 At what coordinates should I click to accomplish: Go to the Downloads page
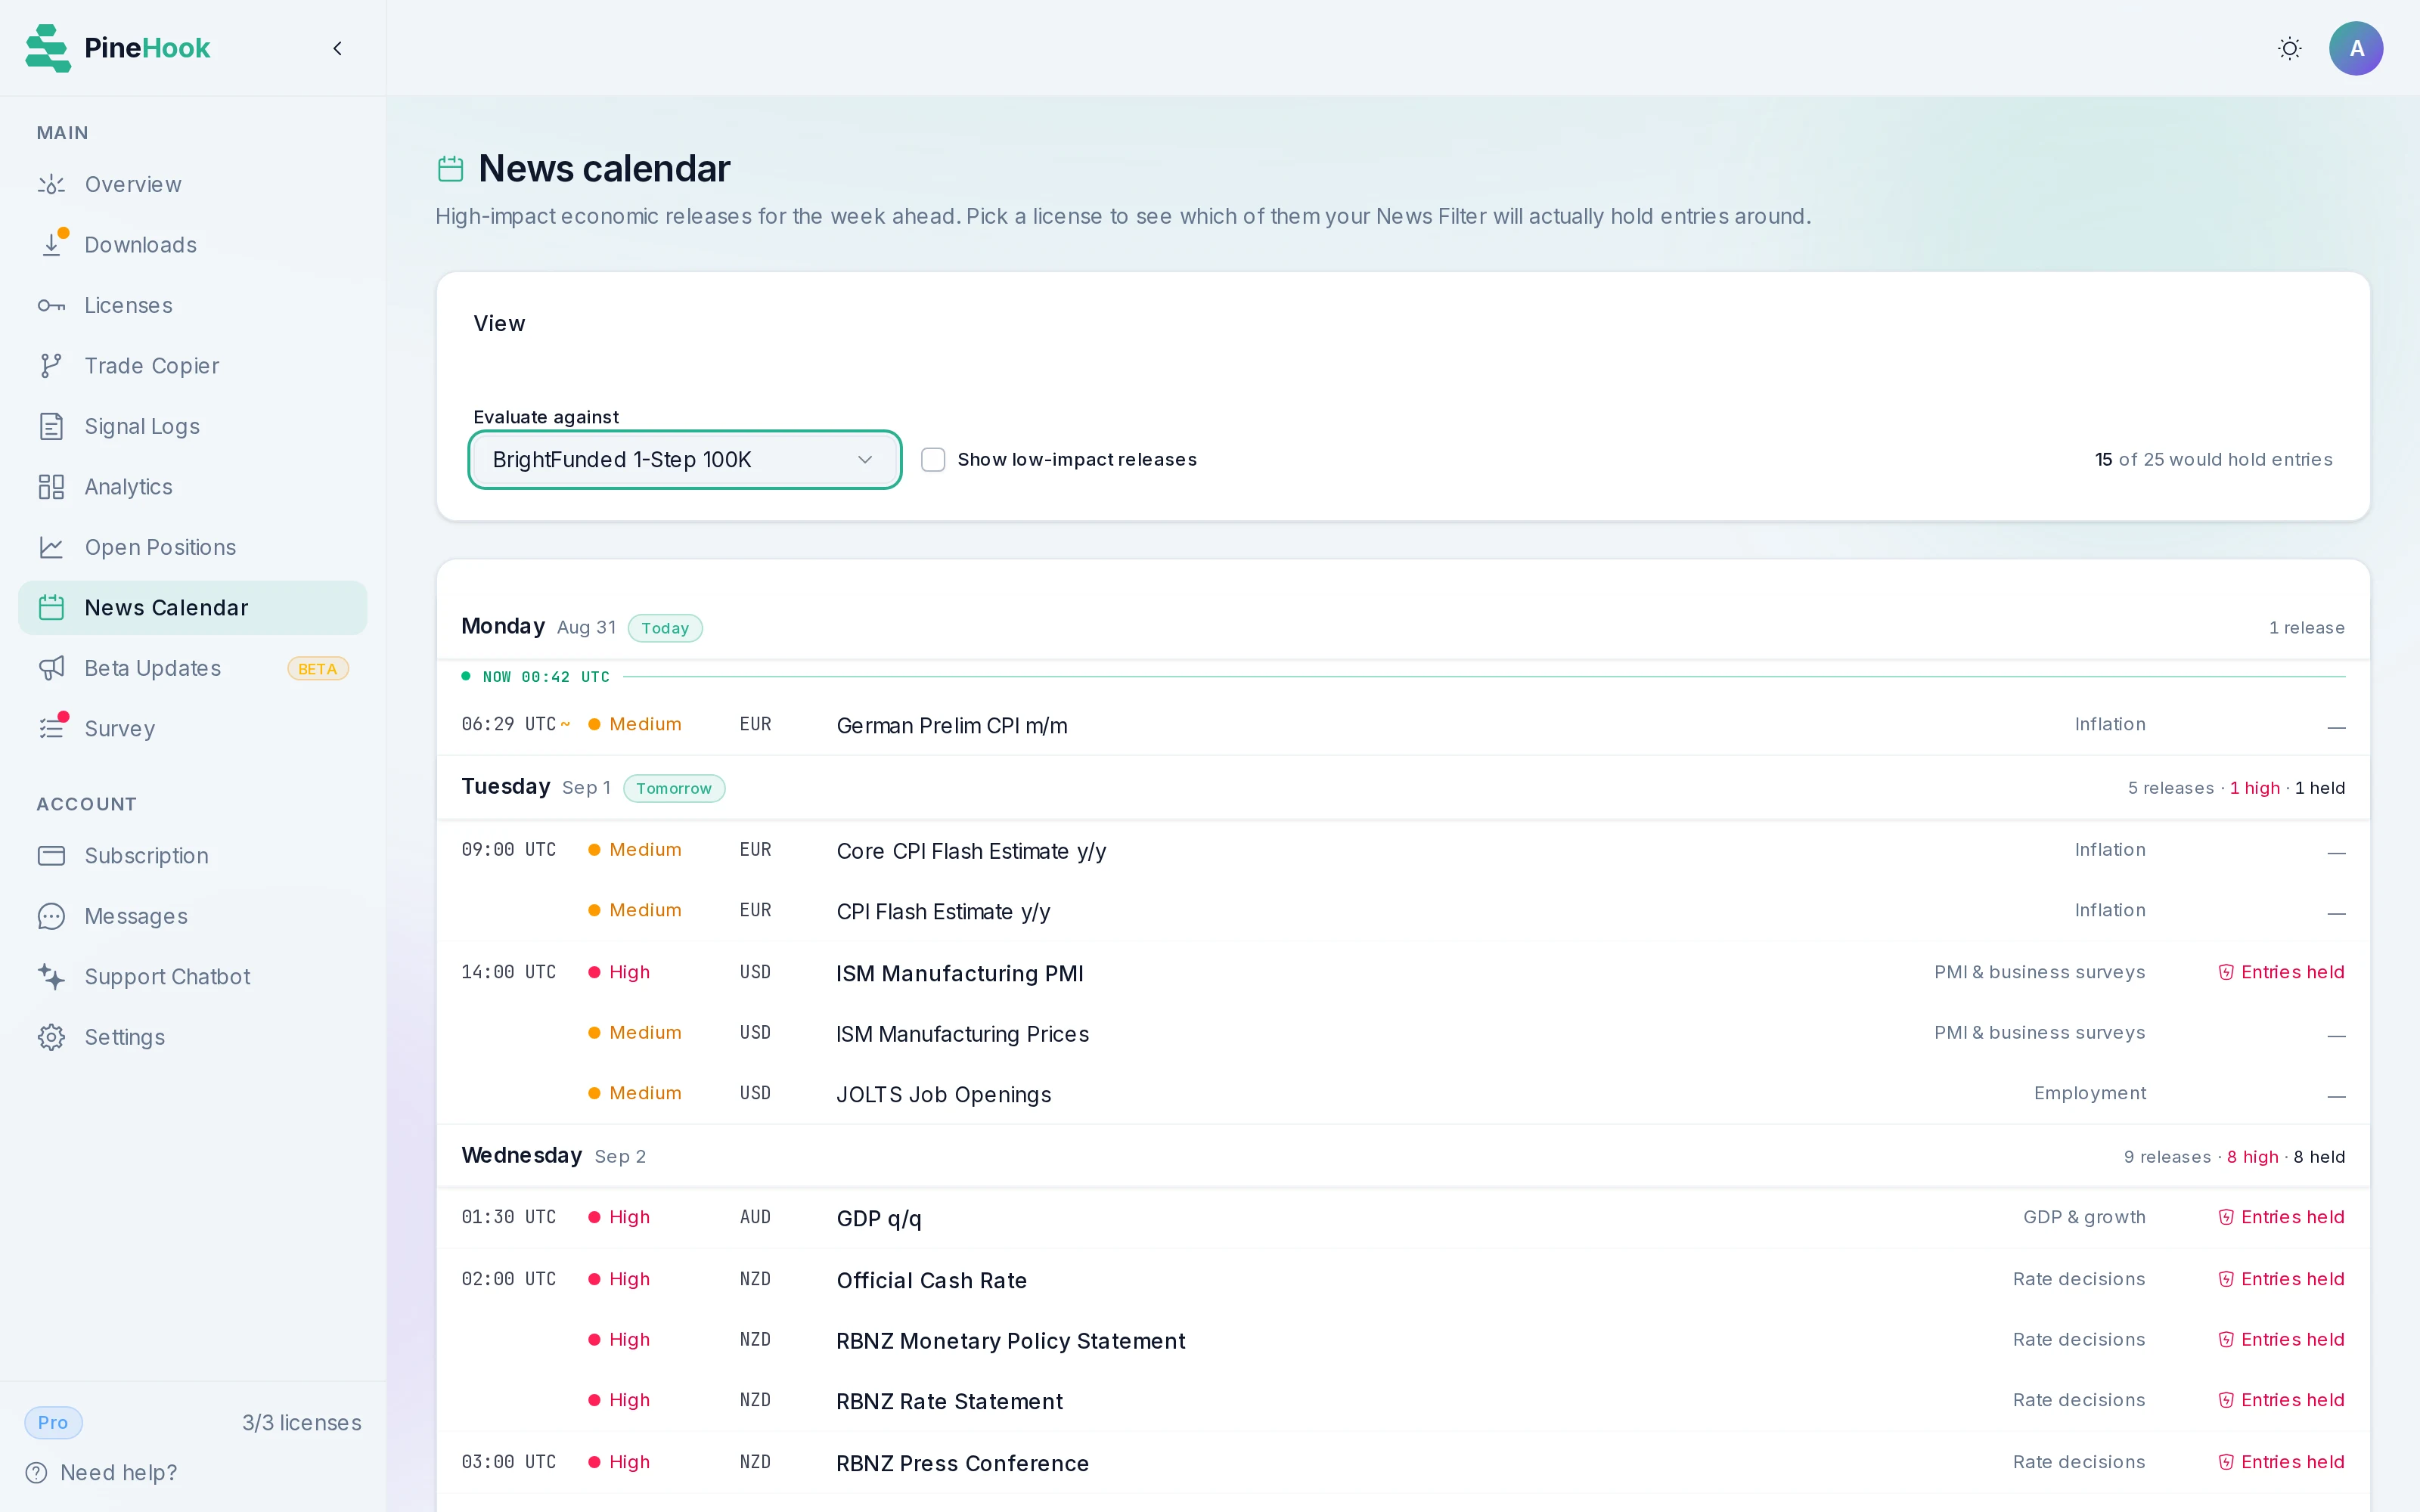point(192,245)
